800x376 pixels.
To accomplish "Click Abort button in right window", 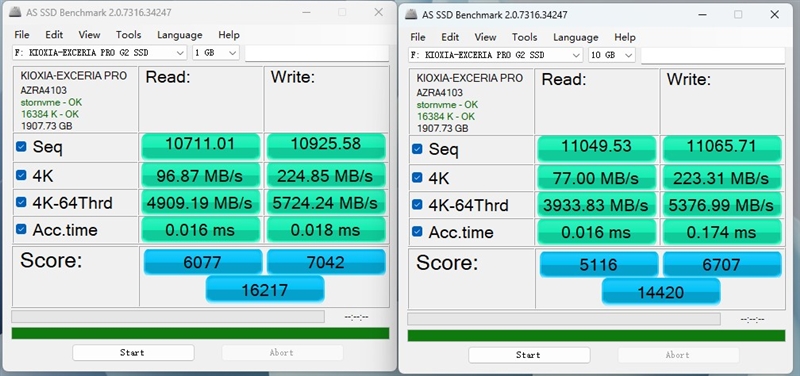I will 678,355.
